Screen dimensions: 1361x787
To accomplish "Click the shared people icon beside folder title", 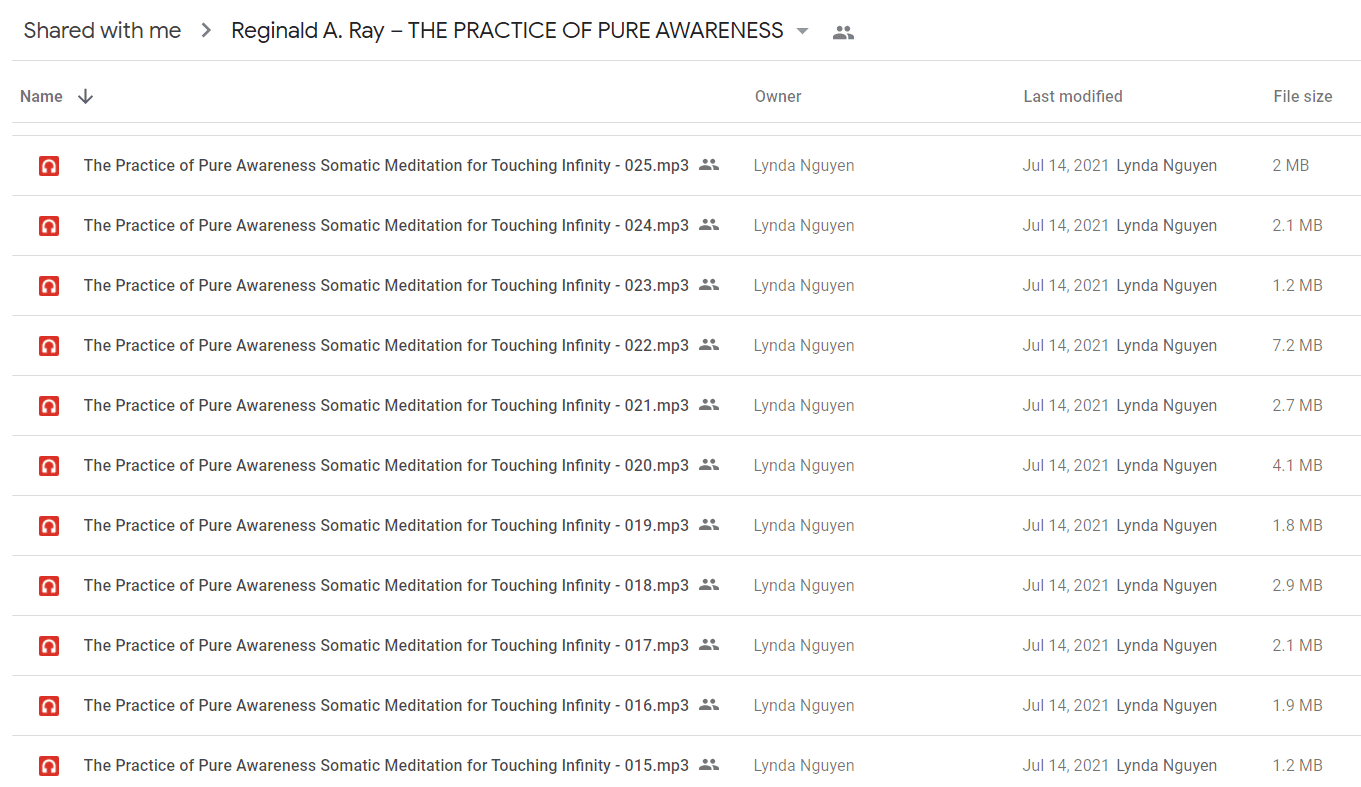I will click(843, 32).
